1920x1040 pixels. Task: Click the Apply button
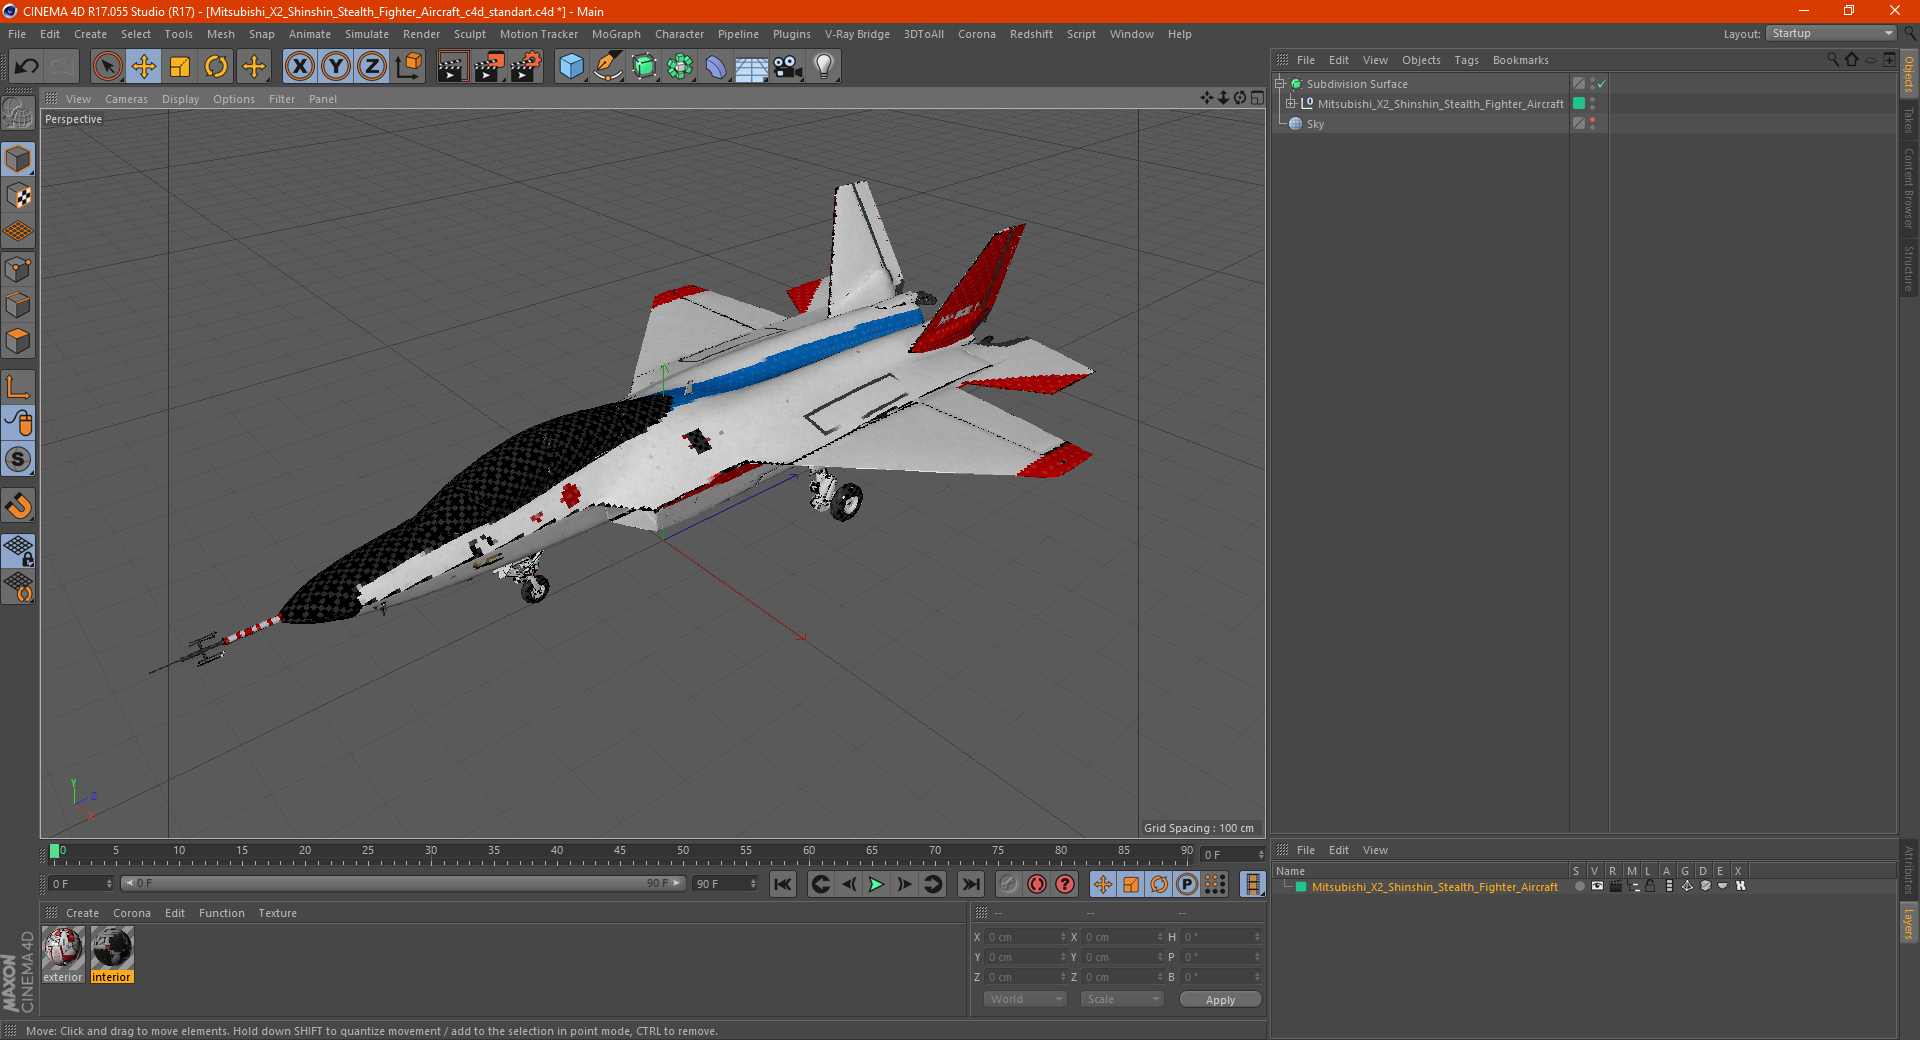[x=1220, y=1000]
